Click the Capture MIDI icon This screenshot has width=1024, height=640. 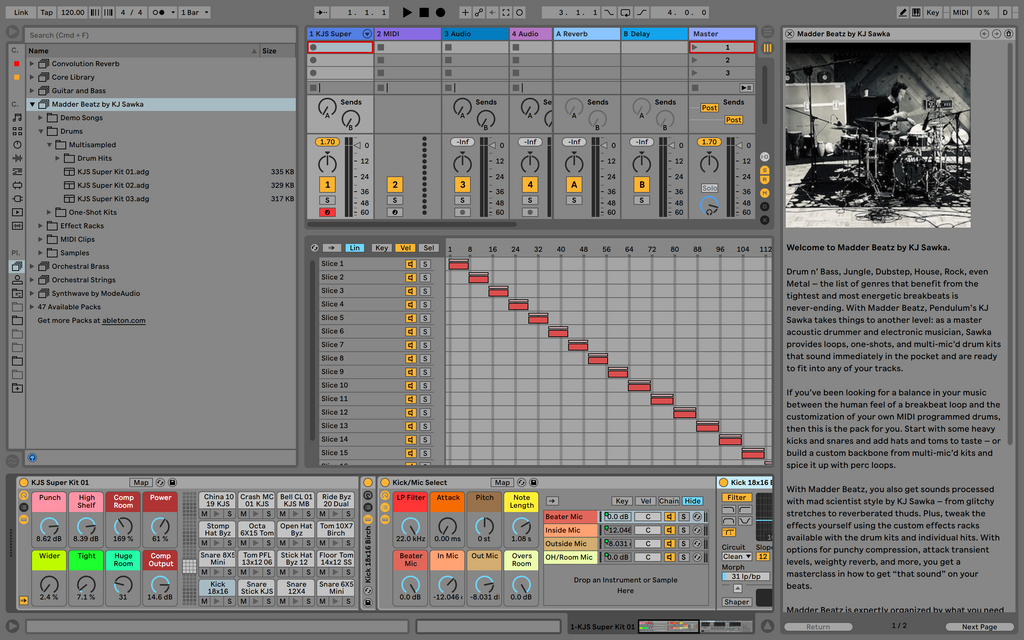(506, 12)
